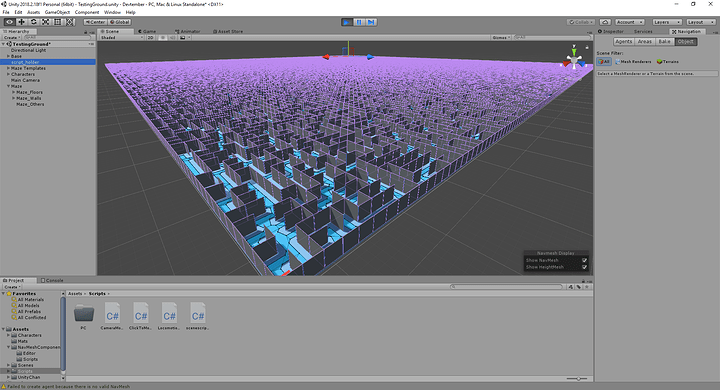Click the Step frame button
Image resolution: width=720 pixels, height=390 pixels.
371,22
